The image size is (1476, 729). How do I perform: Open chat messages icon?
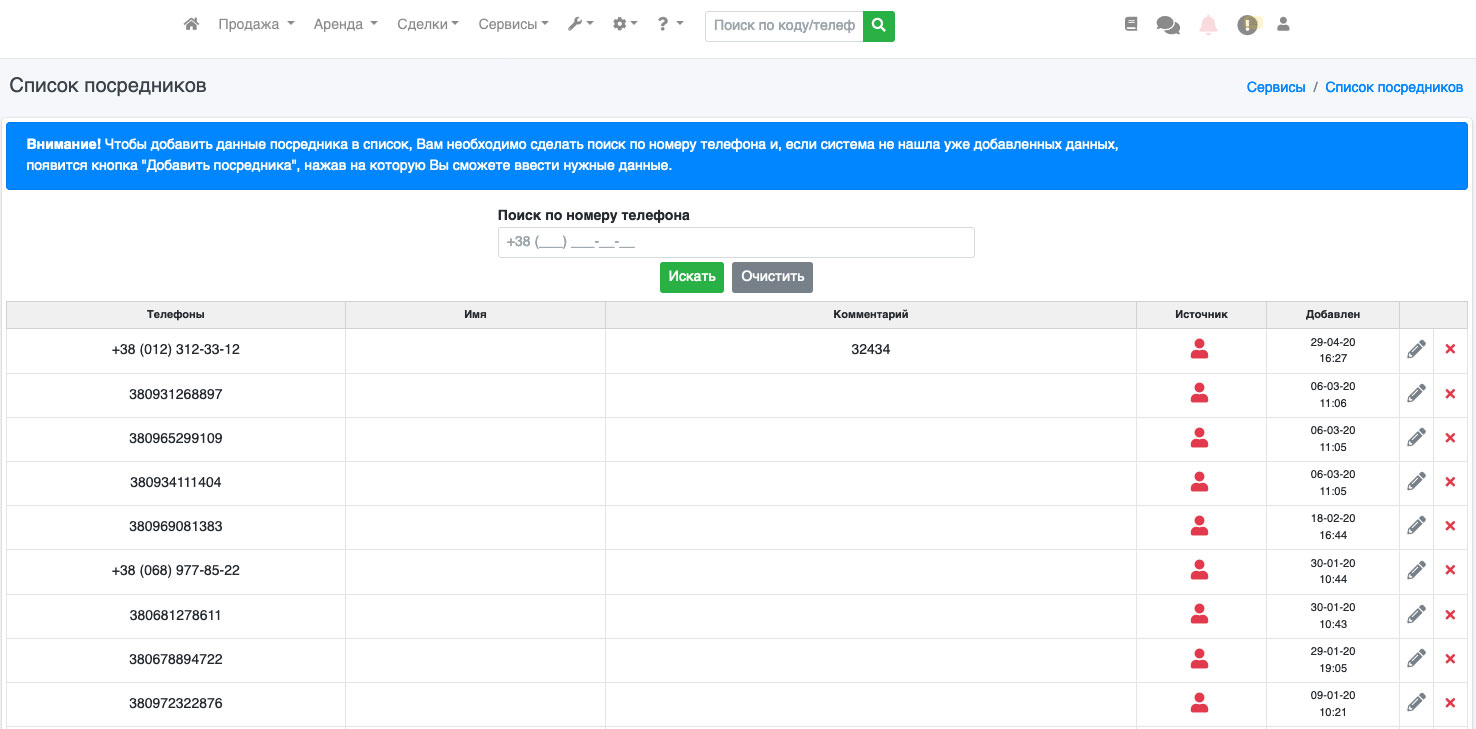click(x=1168, y=25)
